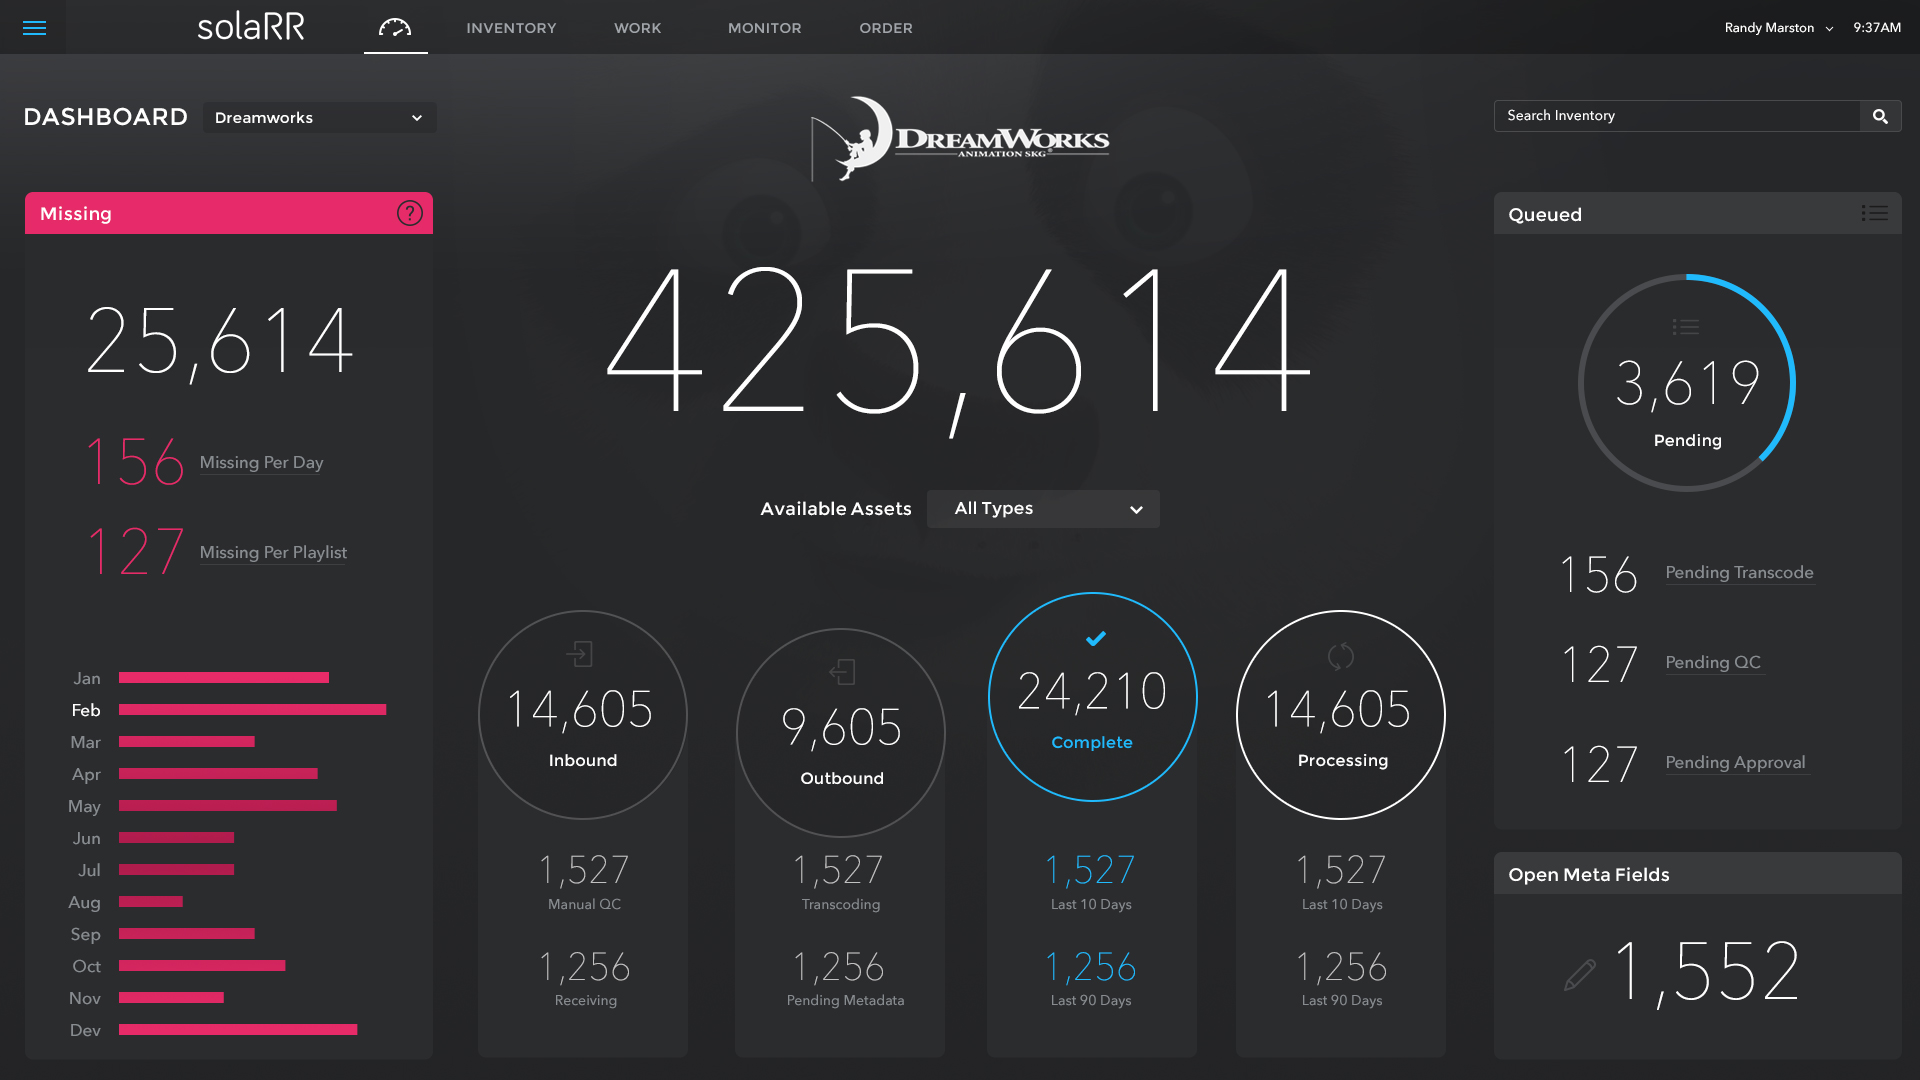Click the Pending Metadata count
Viewport: 1920px width, 1080px height.
click(839, 968)
